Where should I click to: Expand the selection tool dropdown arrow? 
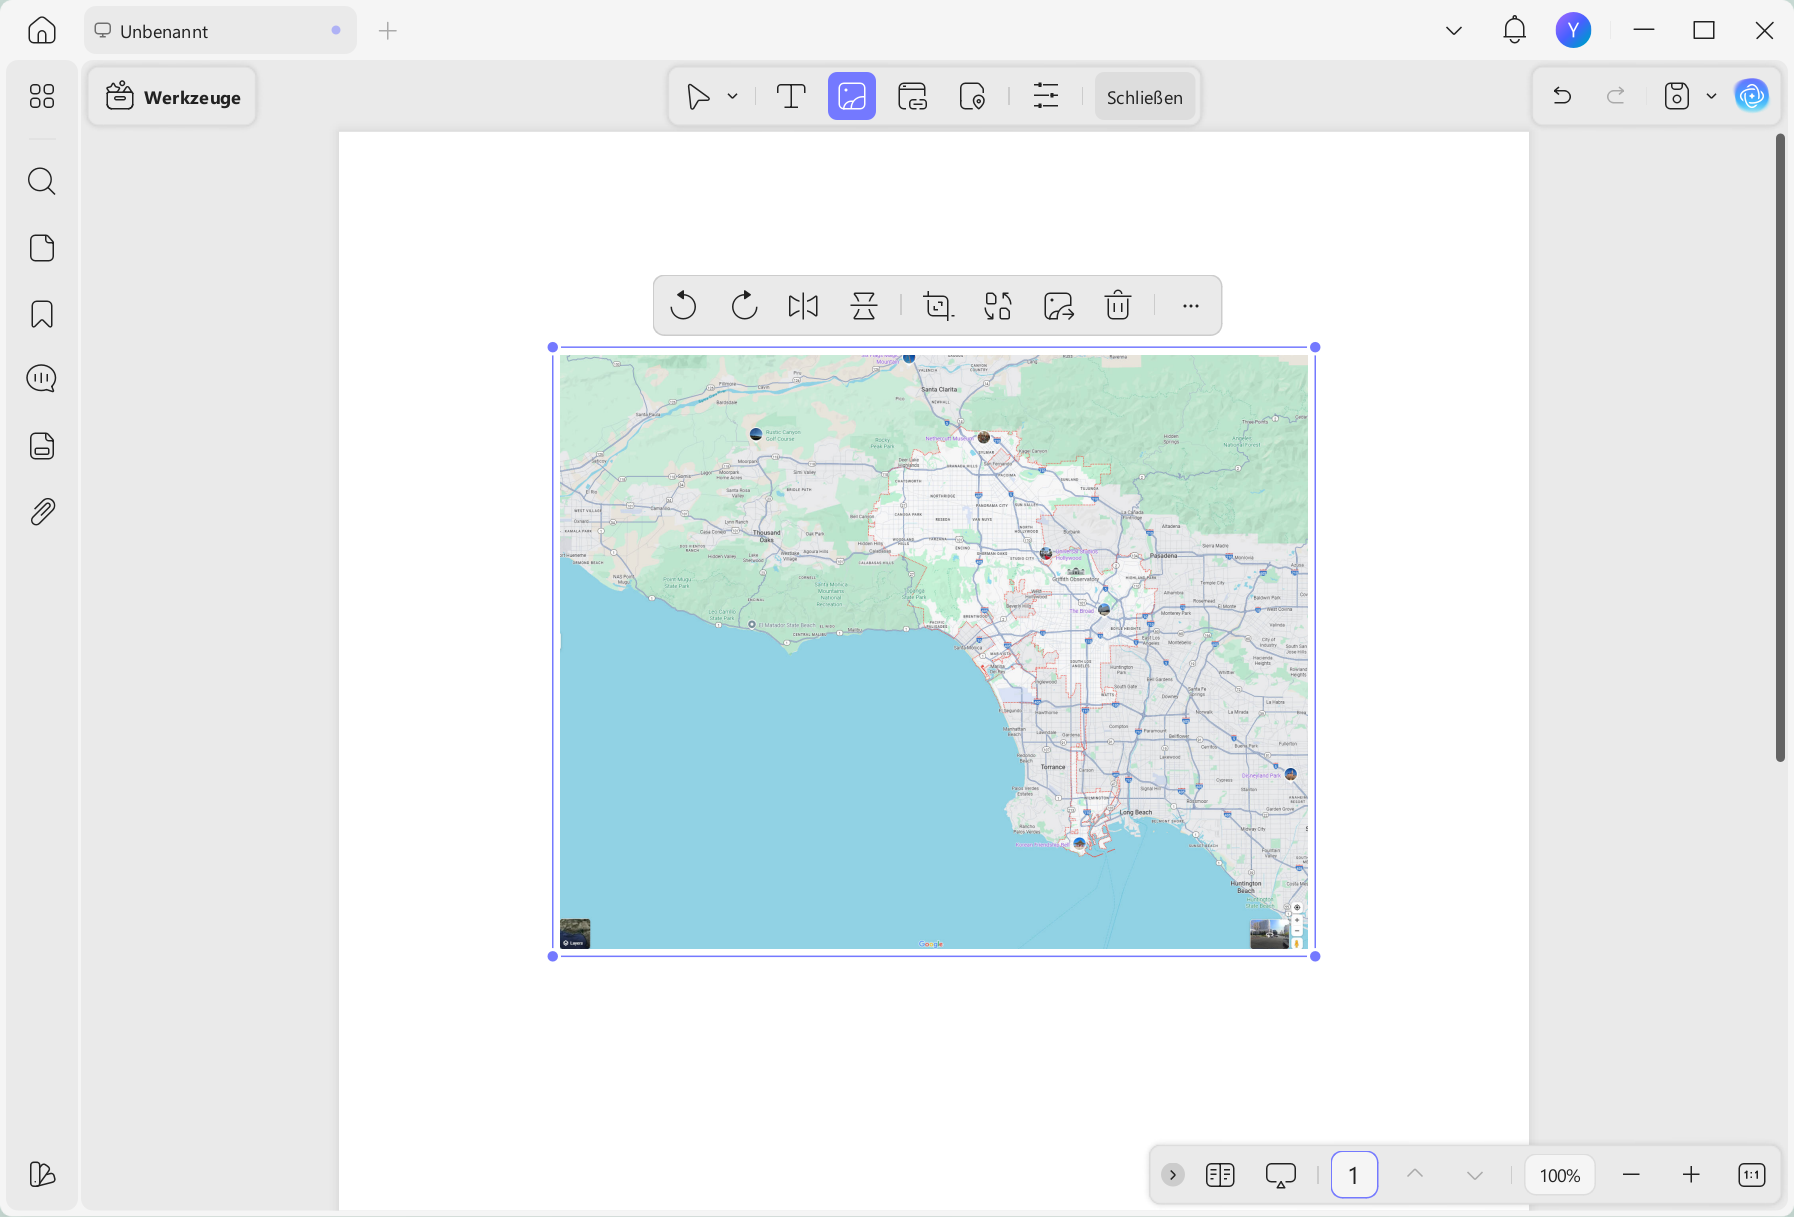(733, 96)
